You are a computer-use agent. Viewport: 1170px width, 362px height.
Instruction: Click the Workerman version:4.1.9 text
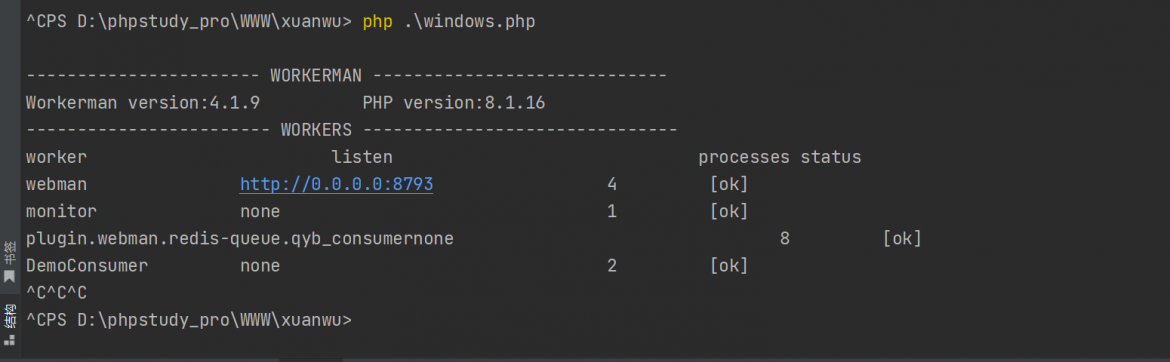click(x=143, y=103)
